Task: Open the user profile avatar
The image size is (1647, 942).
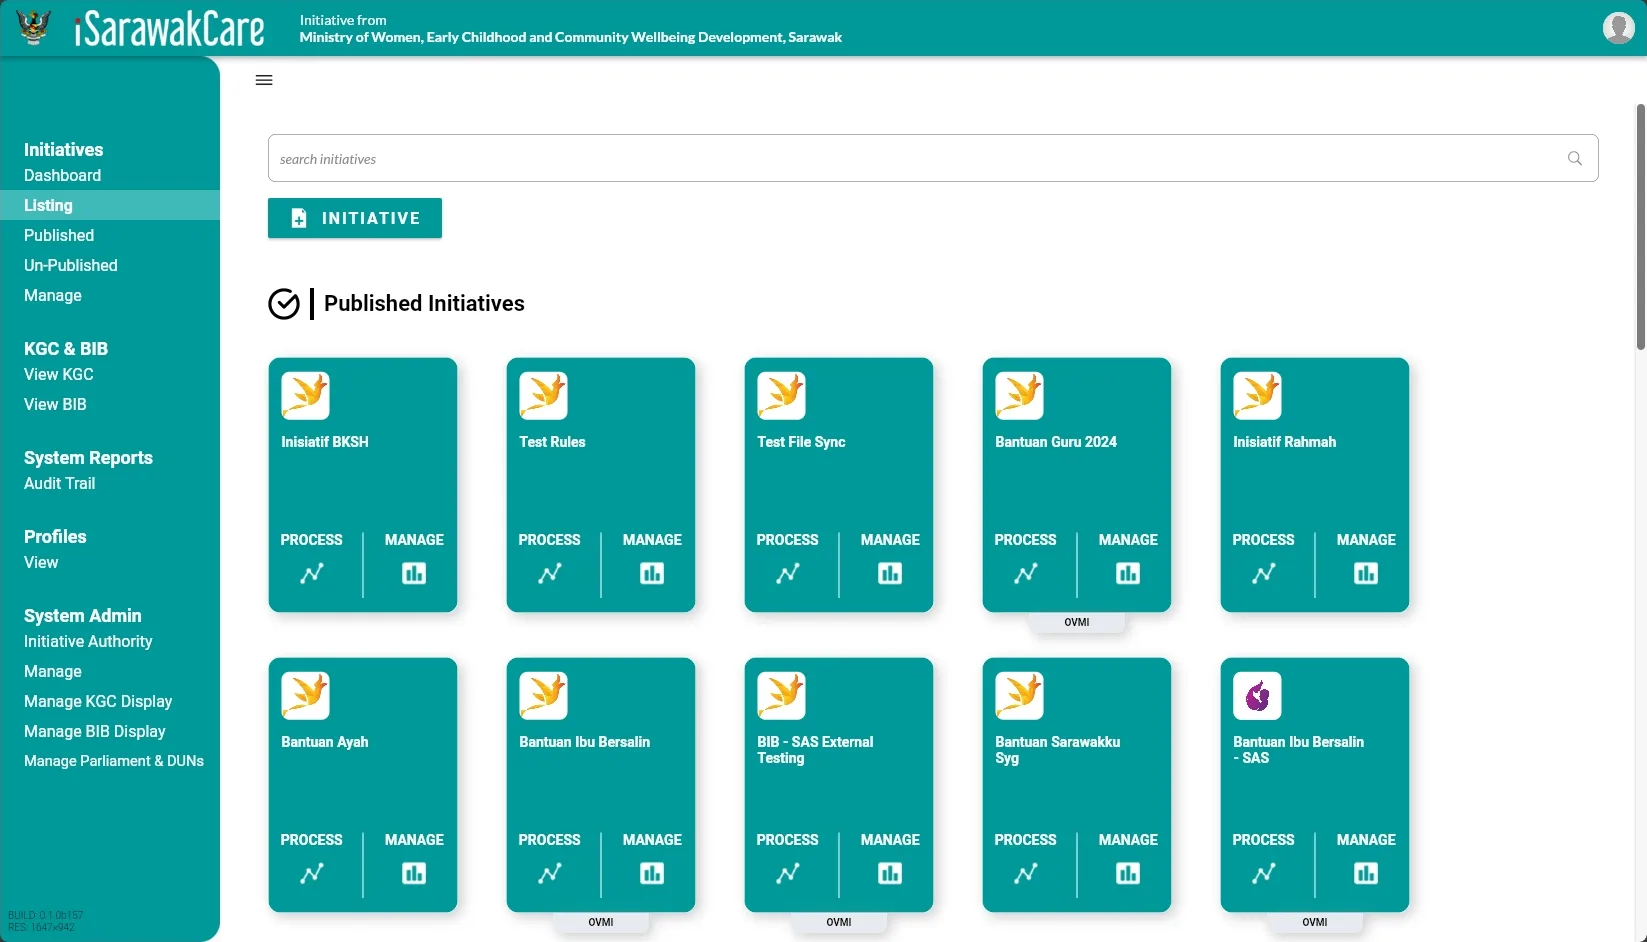Action: click(1618, 28)
